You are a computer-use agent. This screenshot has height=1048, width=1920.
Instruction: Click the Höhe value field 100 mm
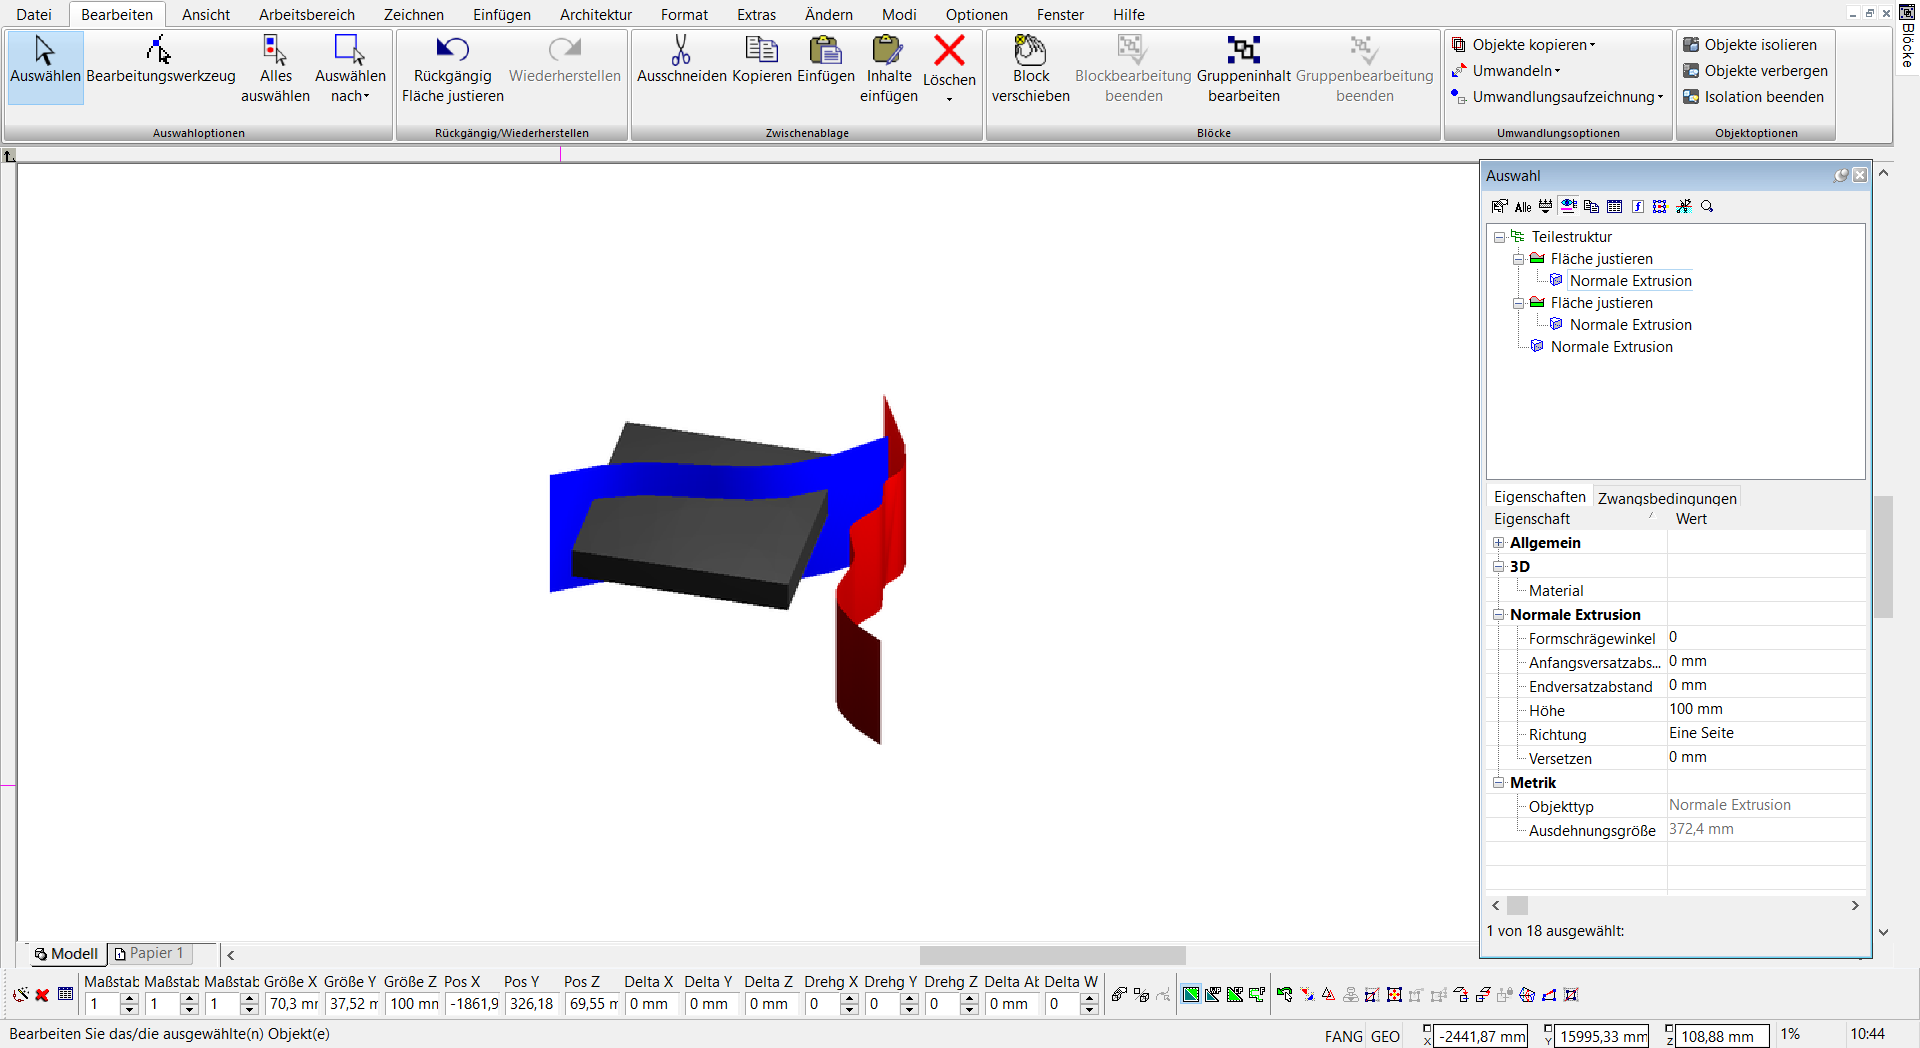pyautogui.click(x=1764, y=709)
